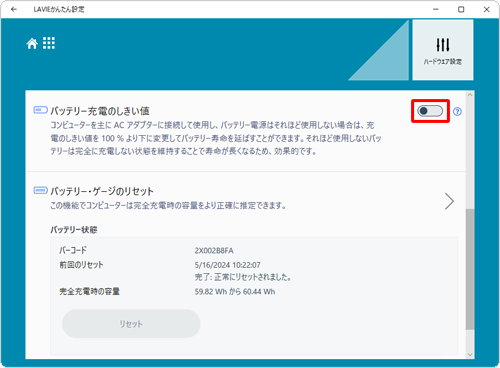The image size is (500, 368).
Task: Click the バッテリー充電のしきい値 title
Action: (100, 111)
